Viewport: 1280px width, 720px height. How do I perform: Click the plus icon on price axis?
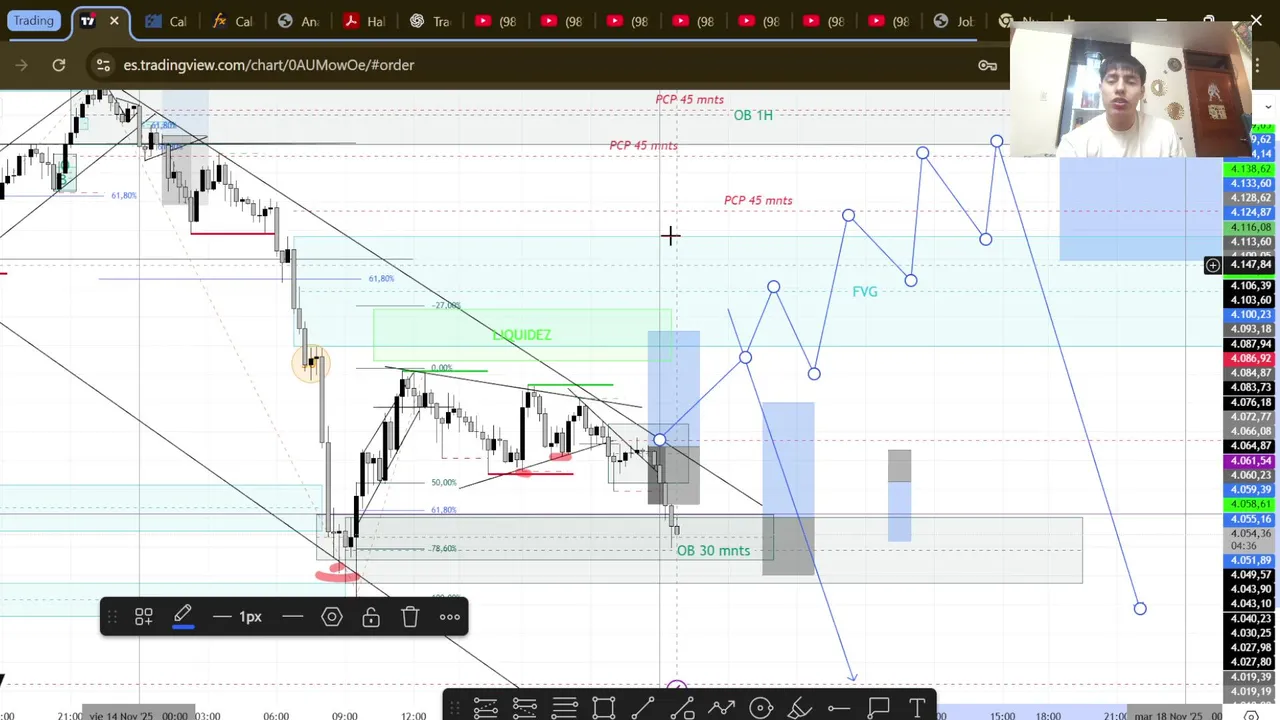pyautogui.click(x=1212, y=265)
